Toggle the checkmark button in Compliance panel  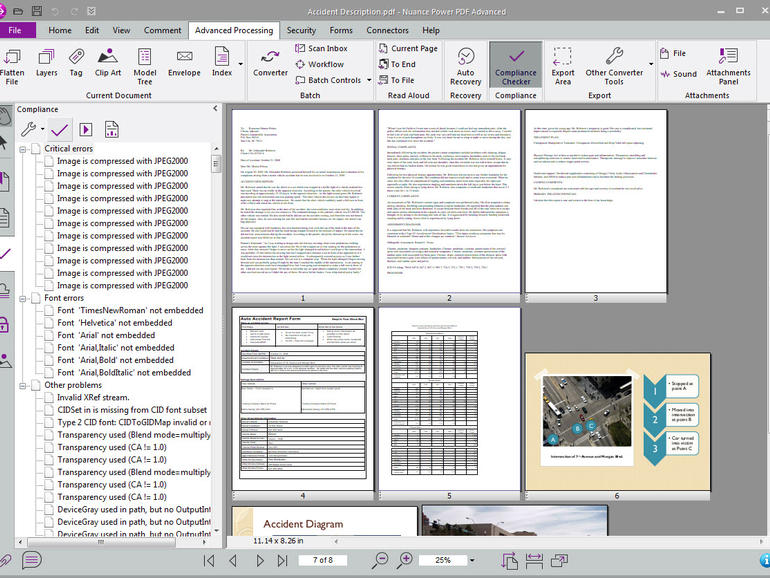click(x=59, y=129)
